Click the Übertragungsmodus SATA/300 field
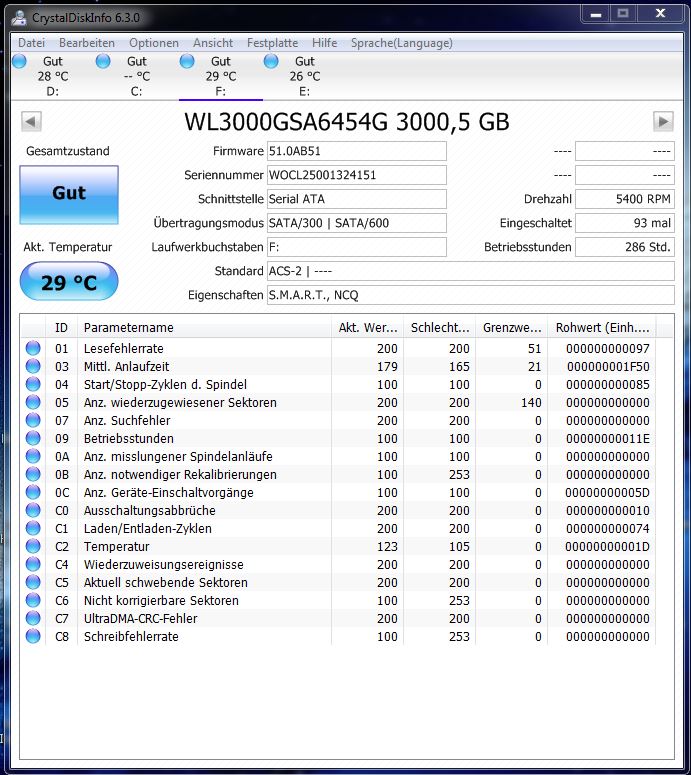This screenshot has width=691, height=775. pyautogui.click(x=356, y=223)
